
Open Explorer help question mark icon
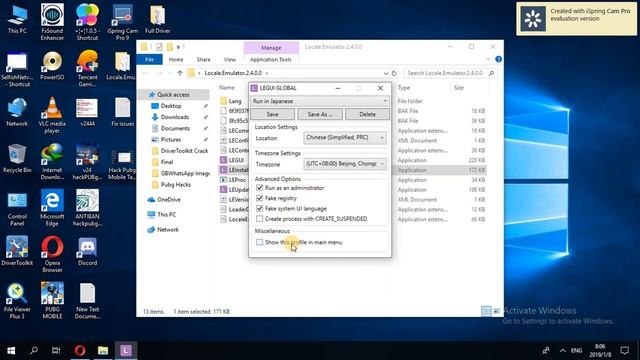tap(498, 59)
